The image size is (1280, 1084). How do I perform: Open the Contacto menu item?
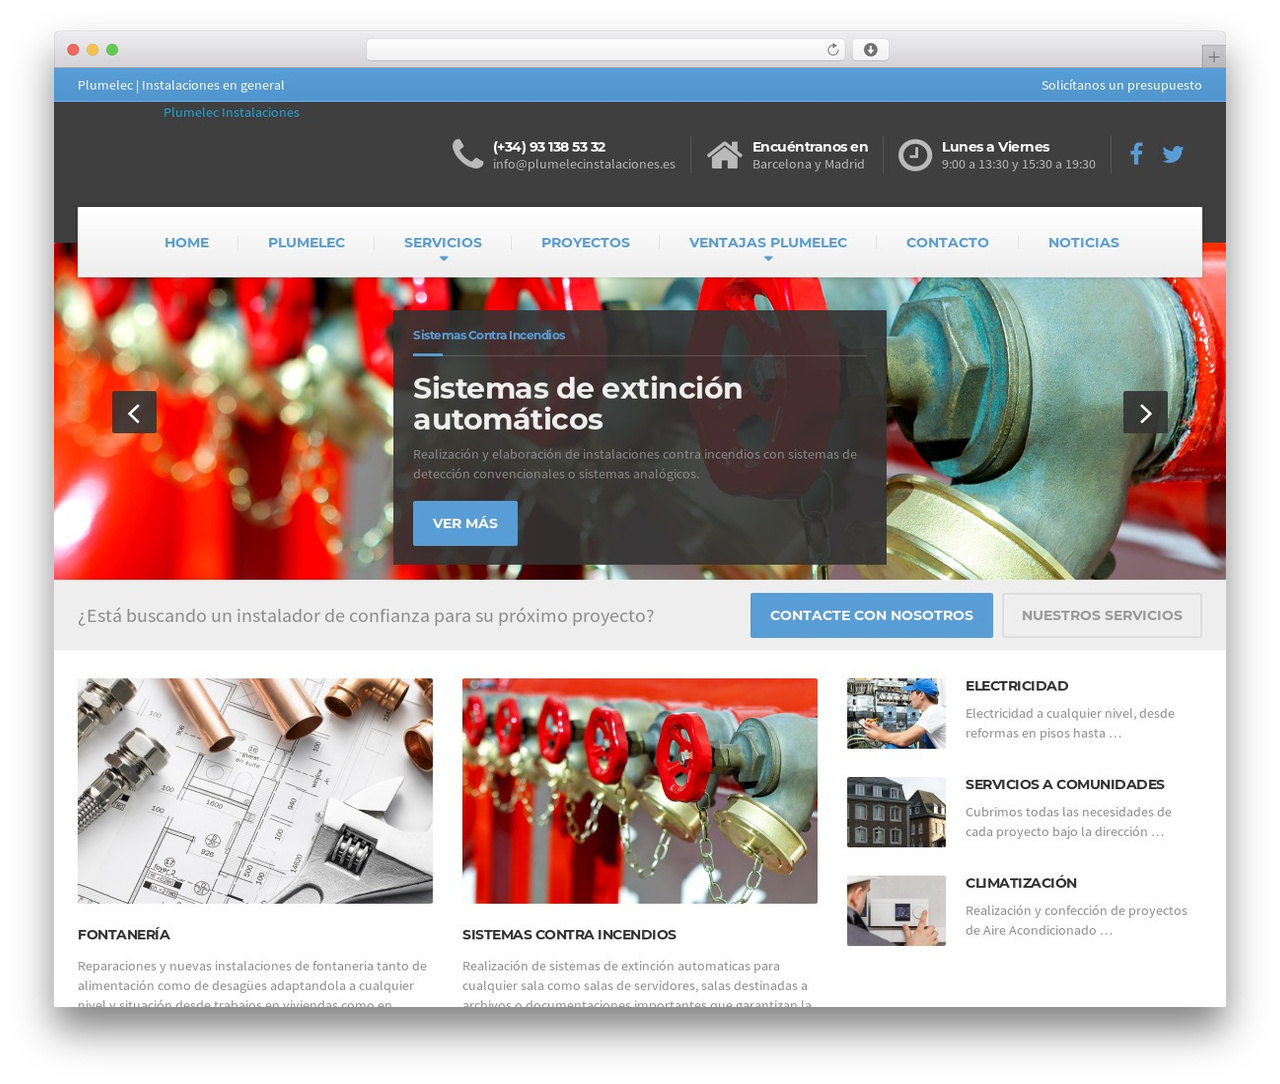point(947,242)
